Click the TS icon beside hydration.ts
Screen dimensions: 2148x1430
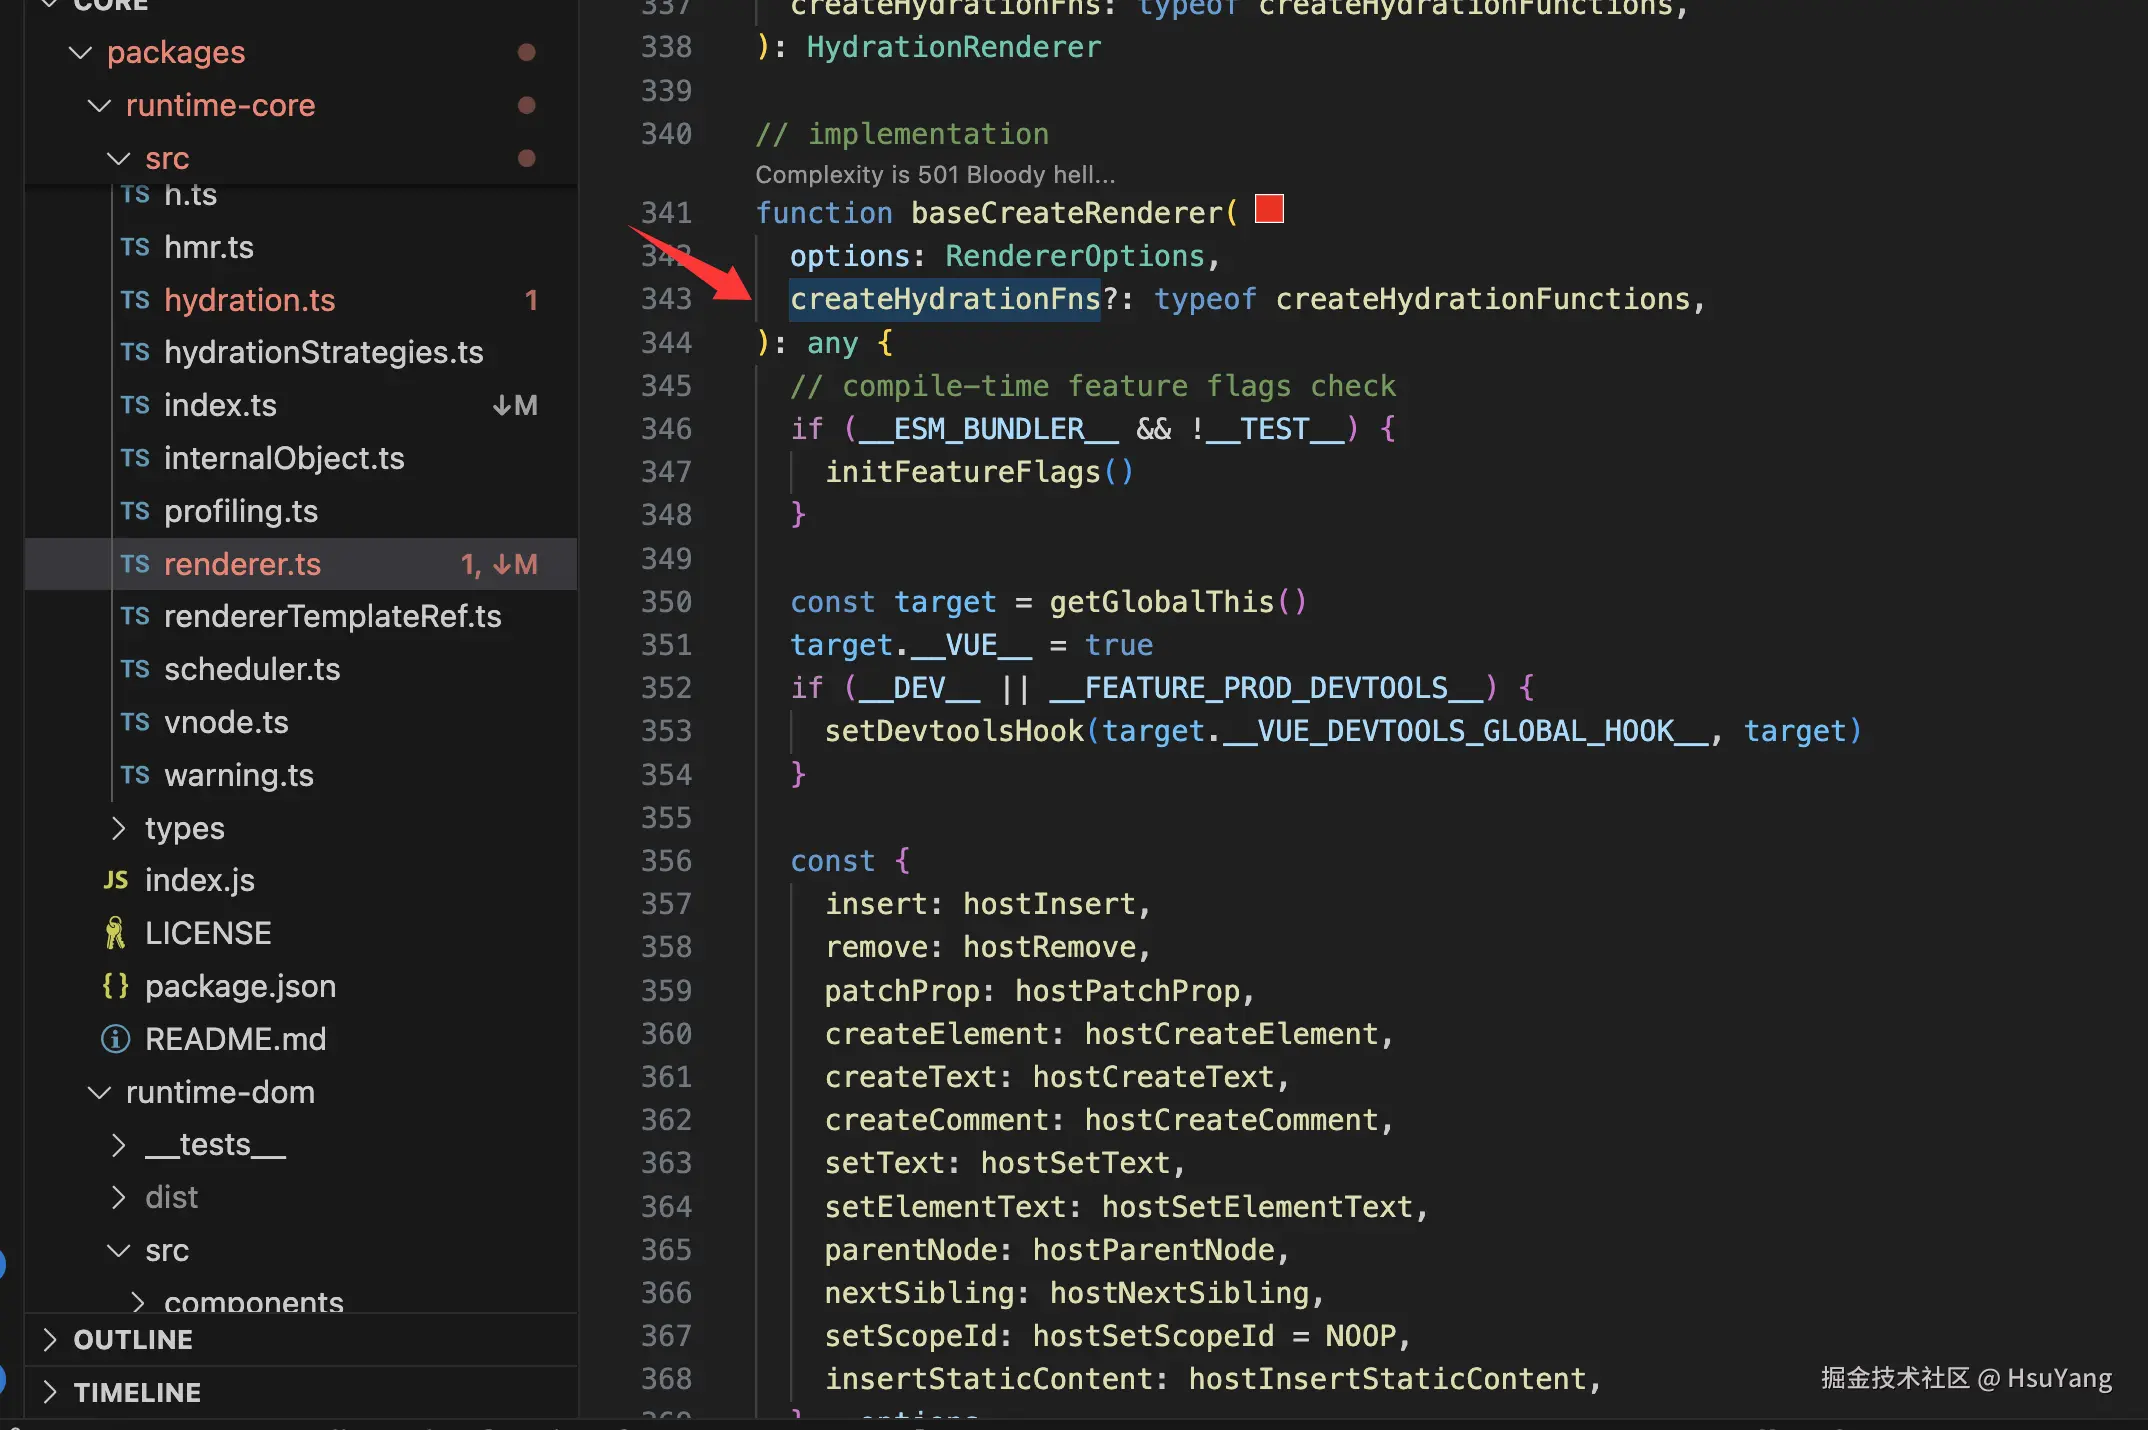135,300
